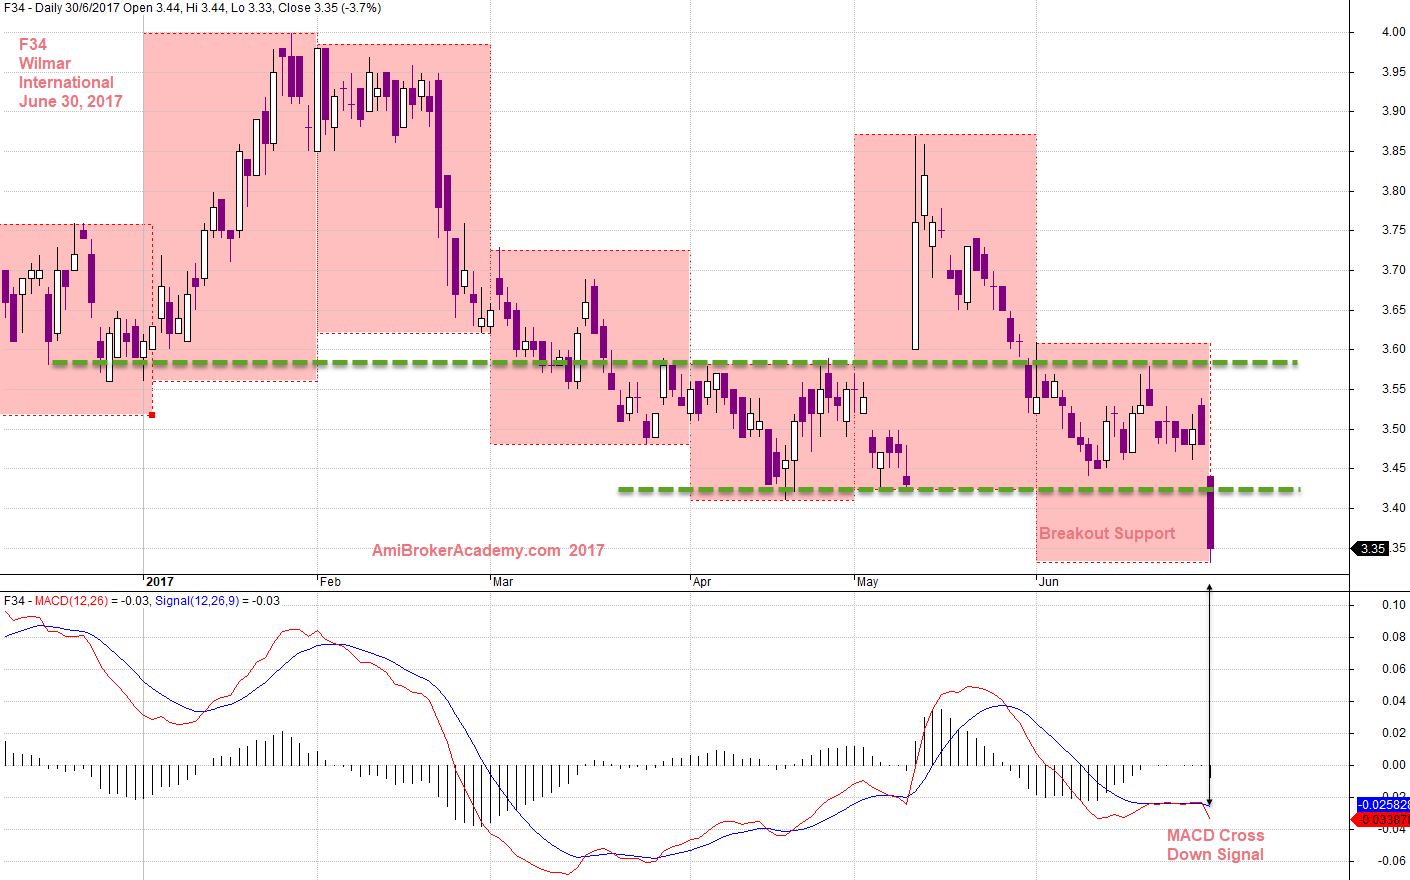This screenshot has width=1410, height=880.
Task: Click the 3.80 price axis label
Action: (1394, 191)
